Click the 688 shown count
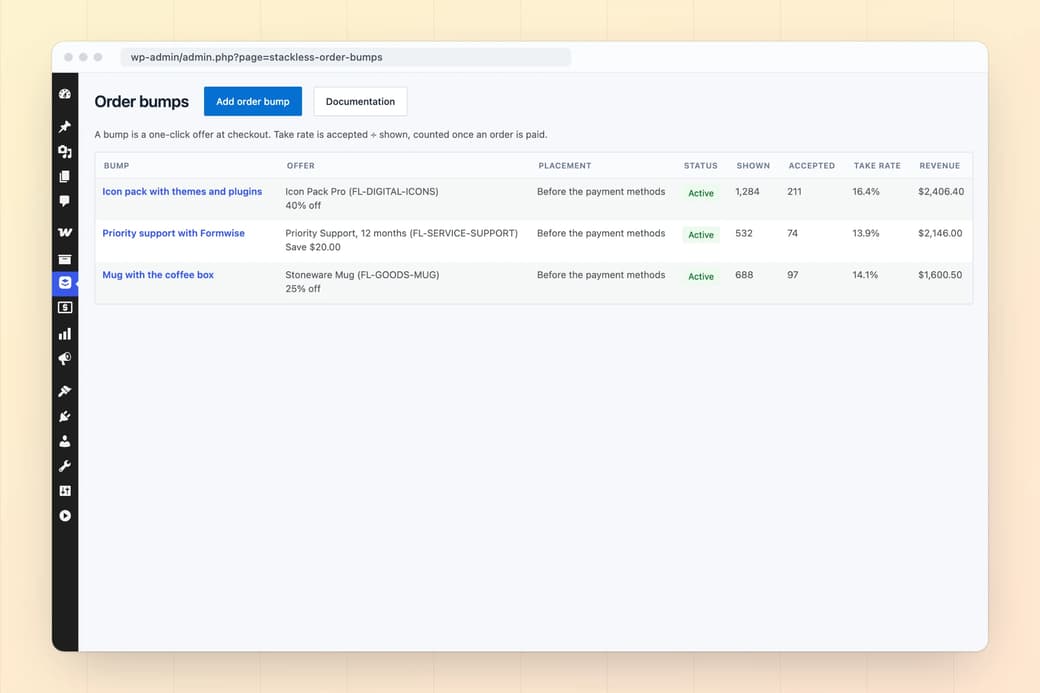 coord(744,275)
